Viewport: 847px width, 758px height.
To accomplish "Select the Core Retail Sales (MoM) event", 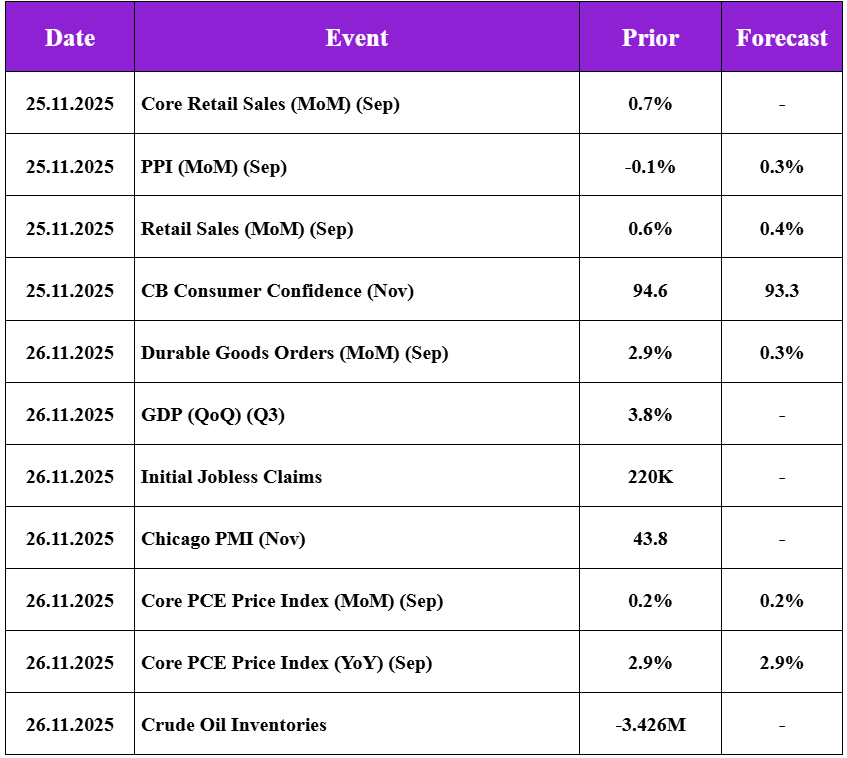I will click(x=270, y=104).
